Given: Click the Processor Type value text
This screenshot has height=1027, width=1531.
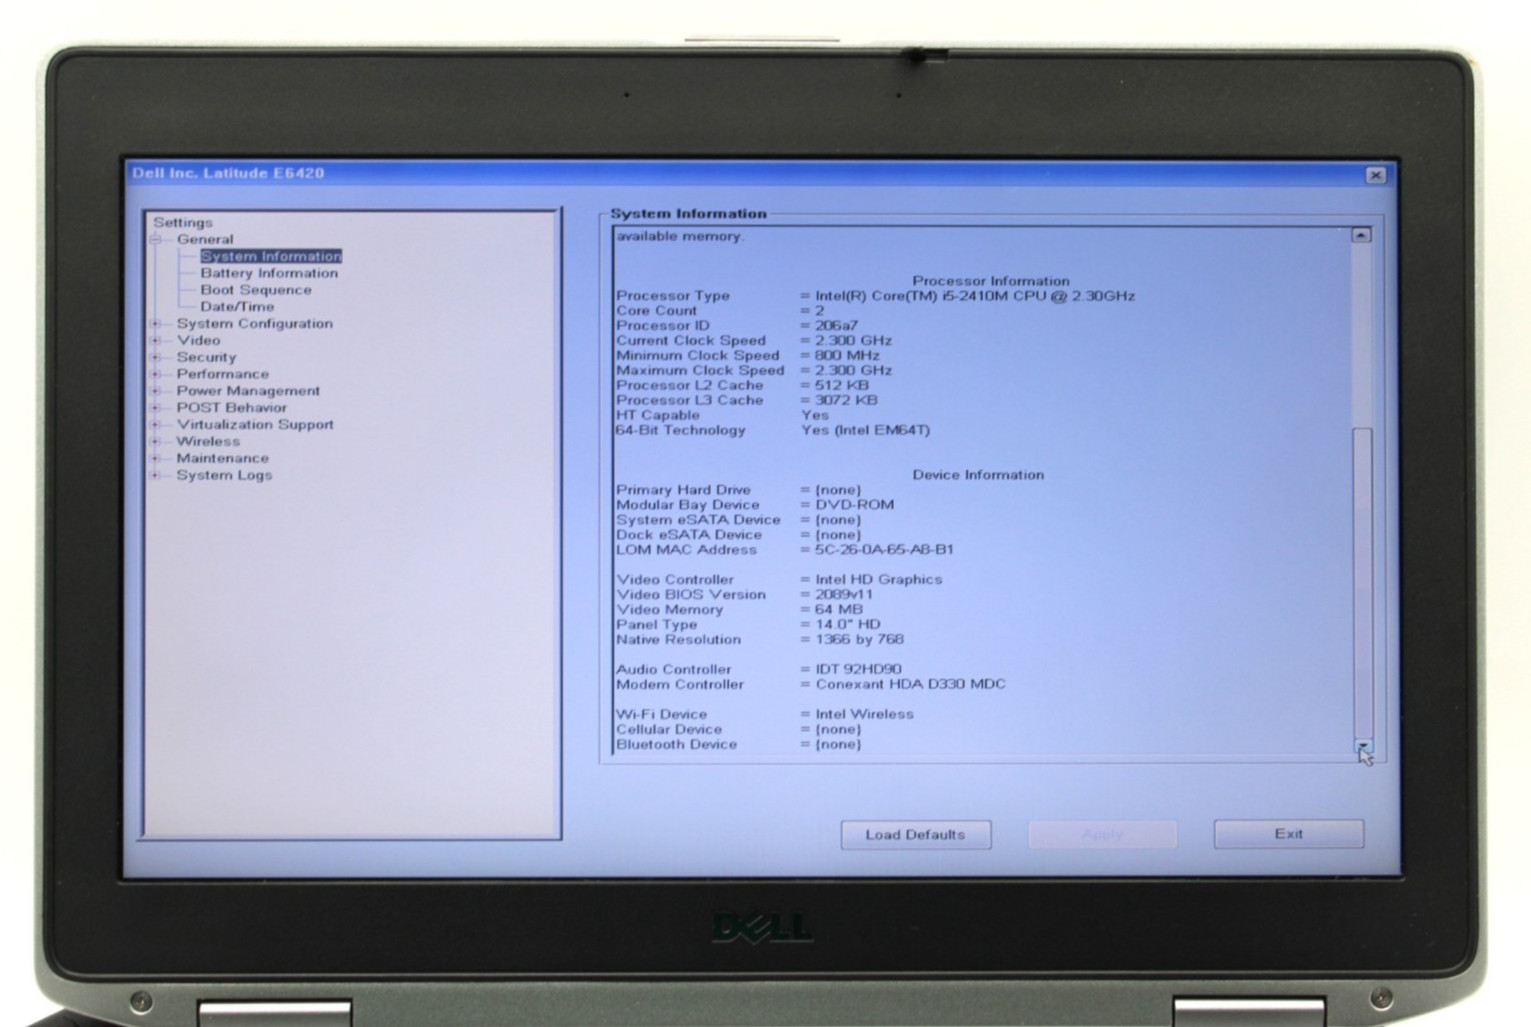Looking at the screenshot, I should click(x=975, y=296).
